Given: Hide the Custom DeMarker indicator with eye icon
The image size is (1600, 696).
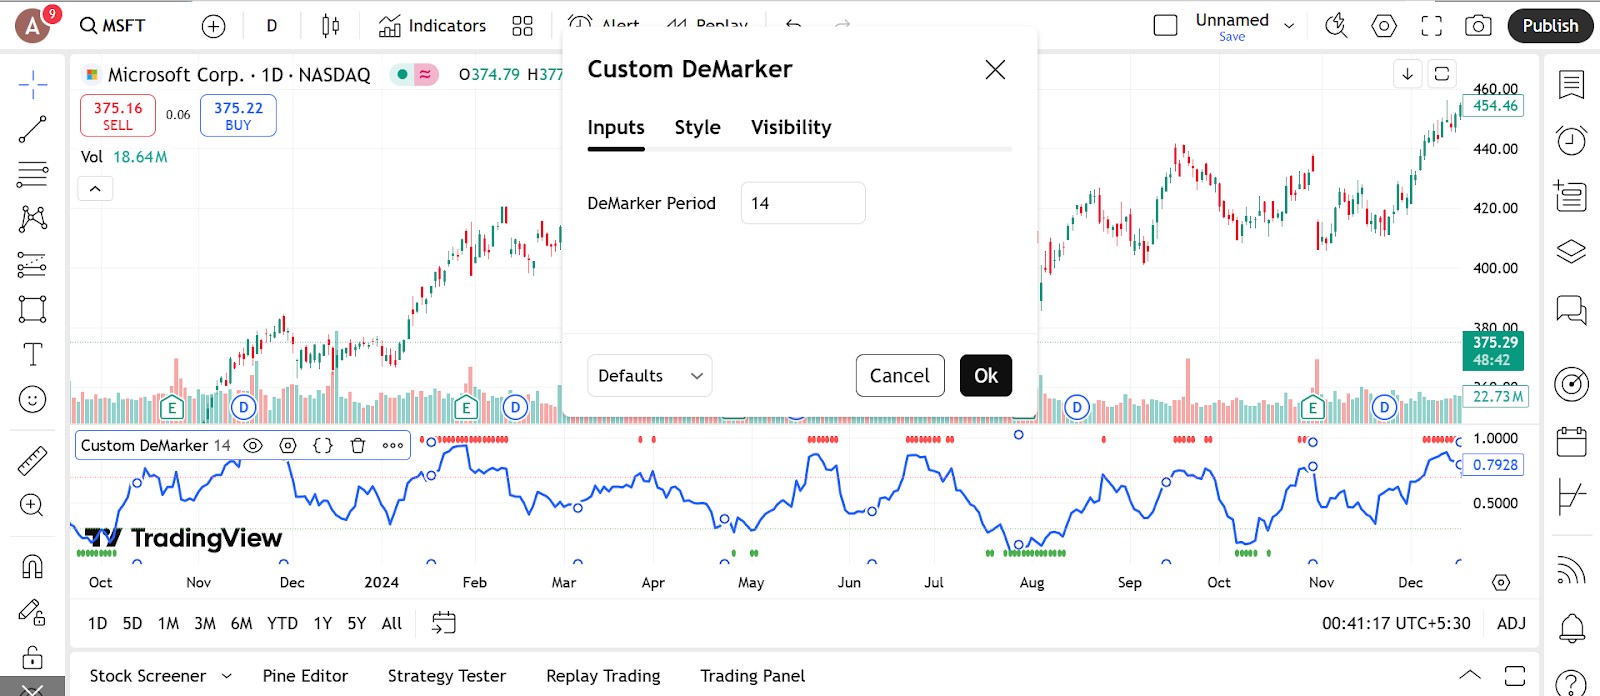Looking at the screenshot, I should 253,446.
